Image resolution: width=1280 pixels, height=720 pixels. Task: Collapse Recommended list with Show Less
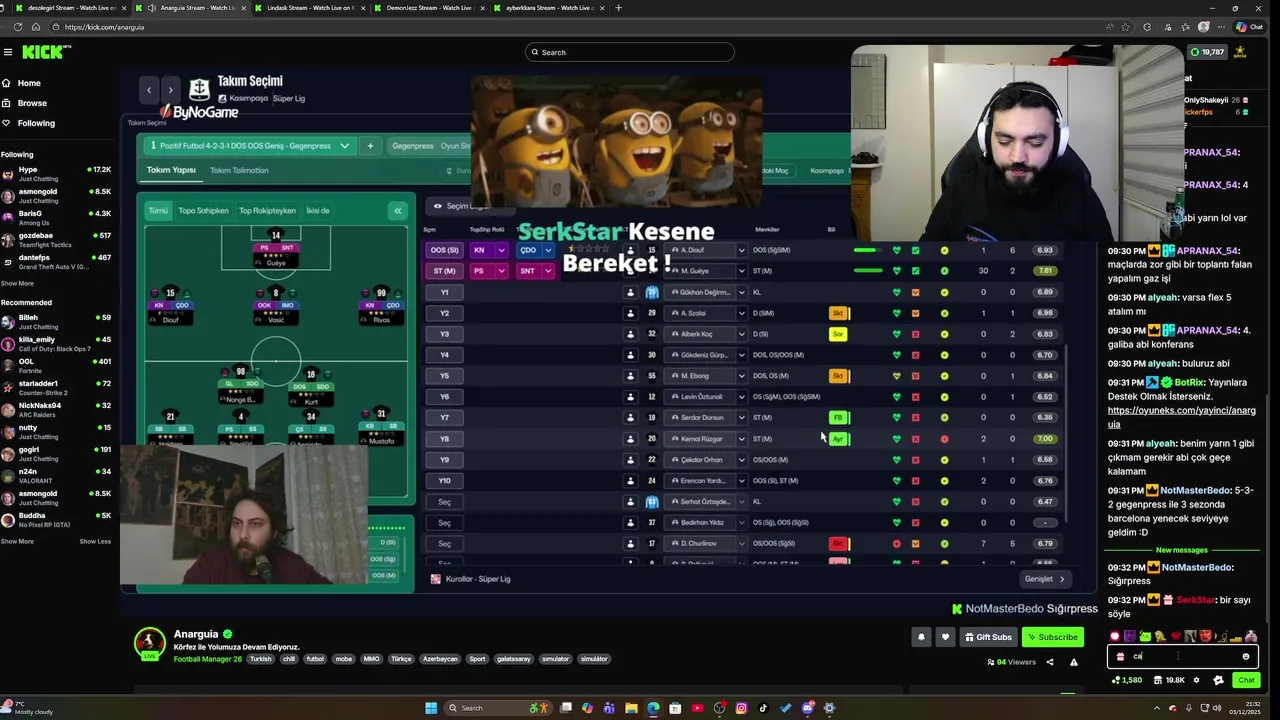(95, 541)
